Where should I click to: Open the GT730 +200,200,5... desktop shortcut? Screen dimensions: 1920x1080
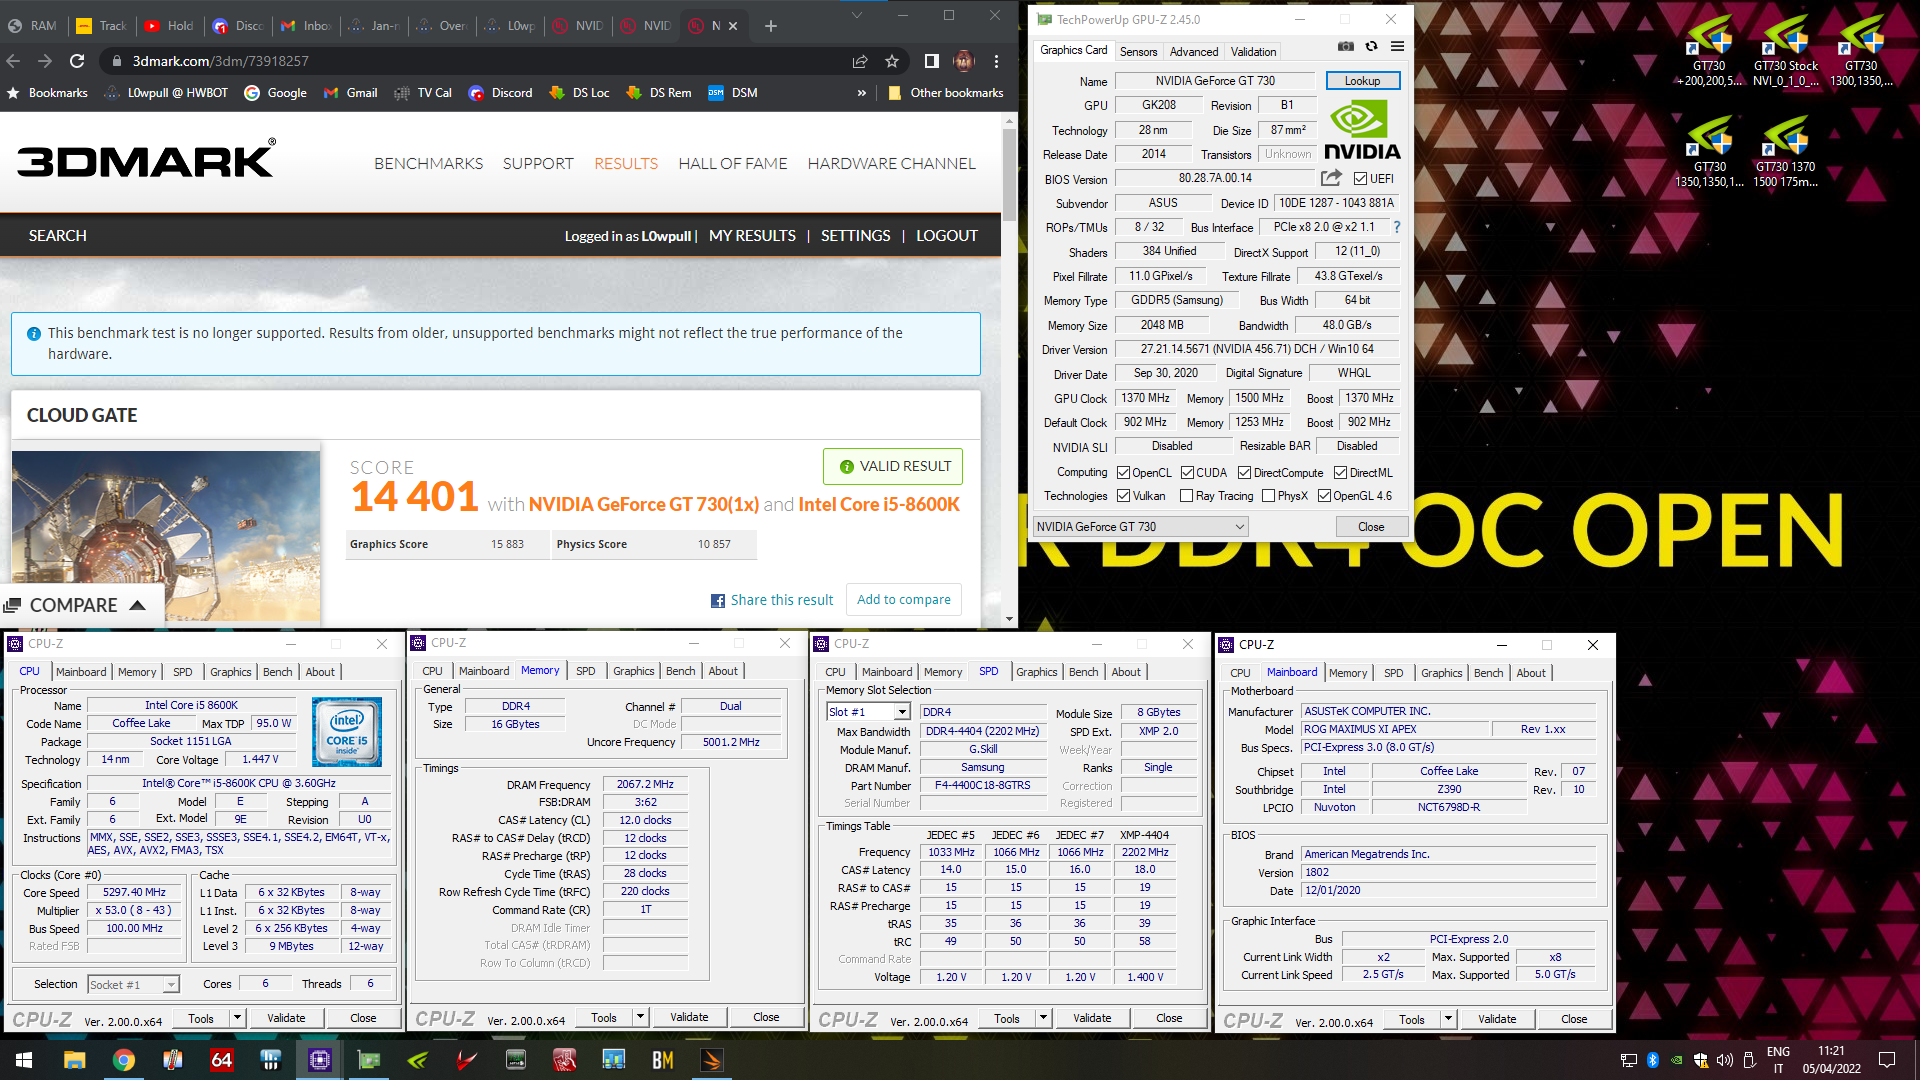pyautogui.click(x=1709, y=52)
